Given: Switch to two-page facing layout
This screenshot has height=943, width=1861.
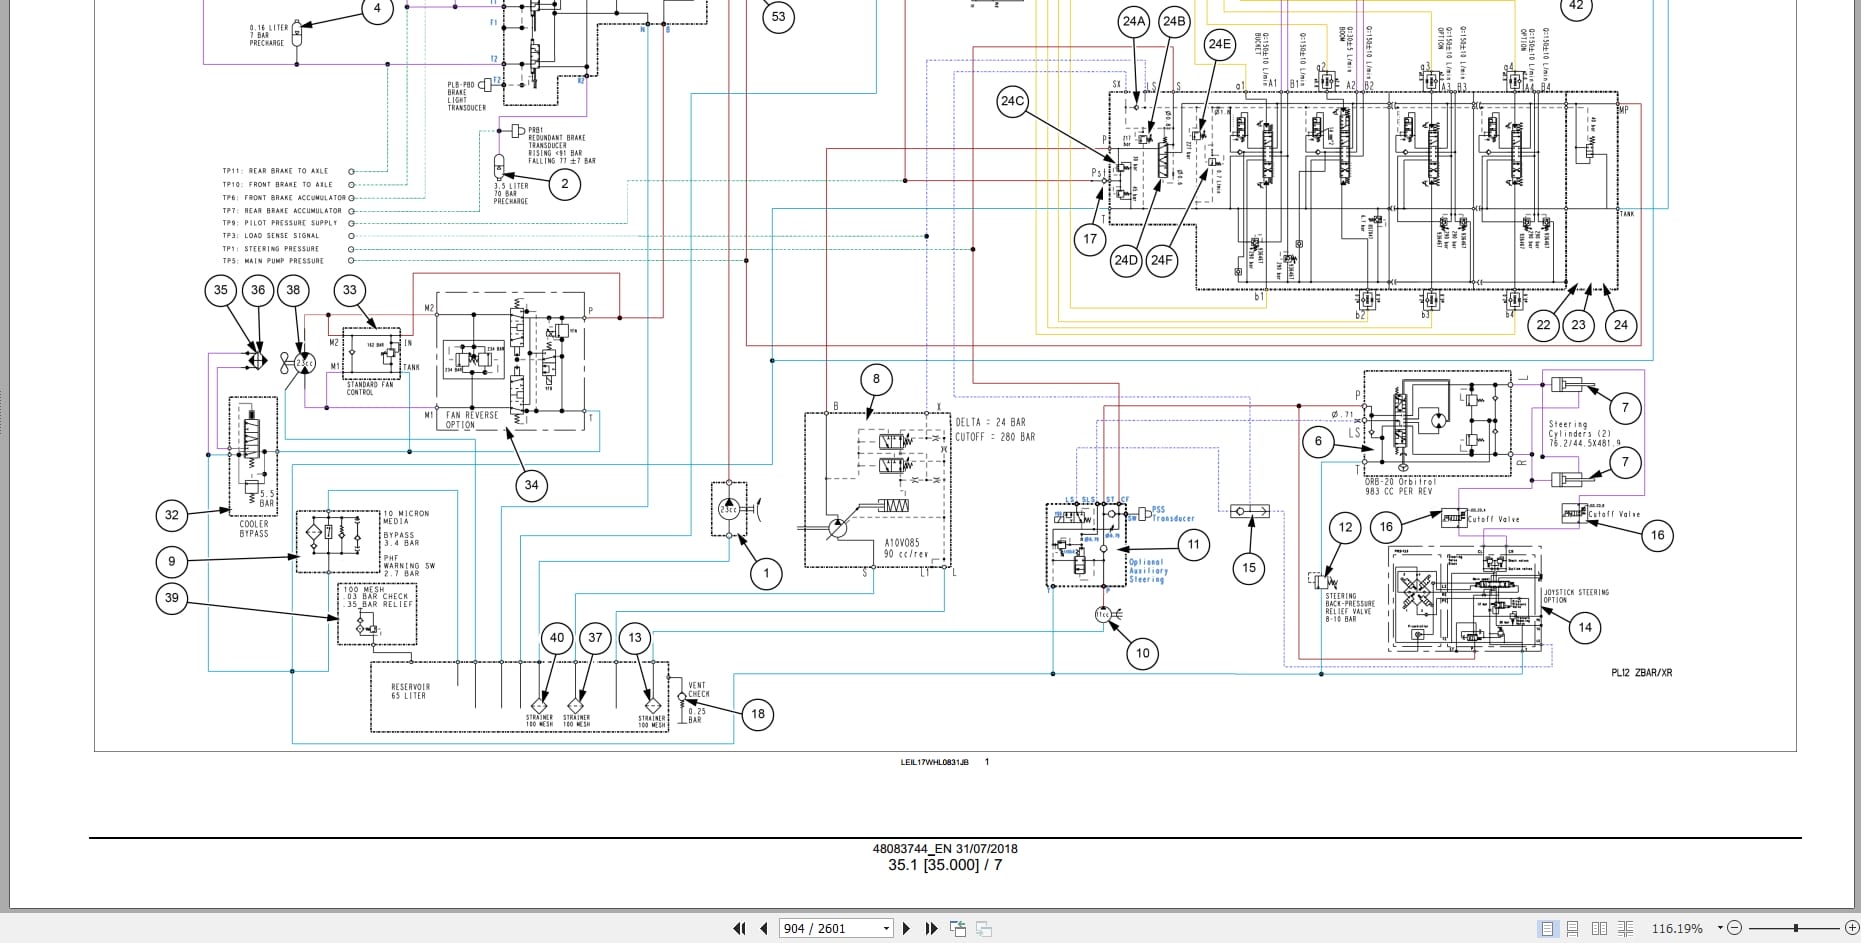Looking at the screenshot, I should click(x=1599, y=928).
